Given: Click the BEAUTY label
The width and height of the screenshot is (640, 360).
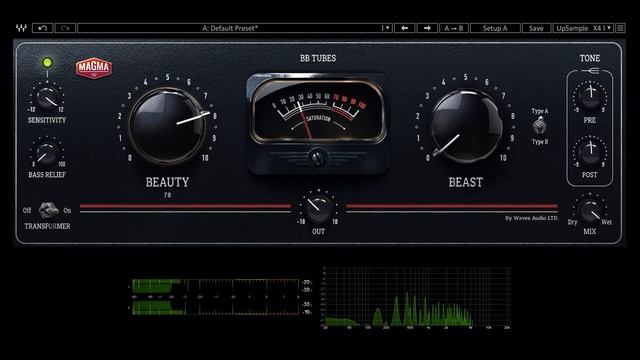Looking at the screenshot, I should tap(167, 182).
